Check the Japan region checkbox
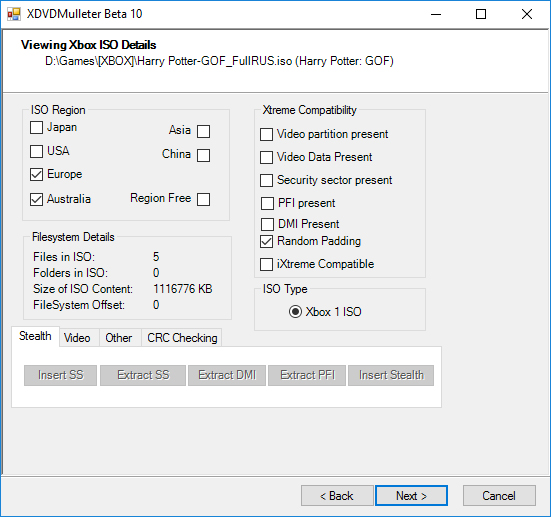The image size is (551, 517). pos(37,128)
